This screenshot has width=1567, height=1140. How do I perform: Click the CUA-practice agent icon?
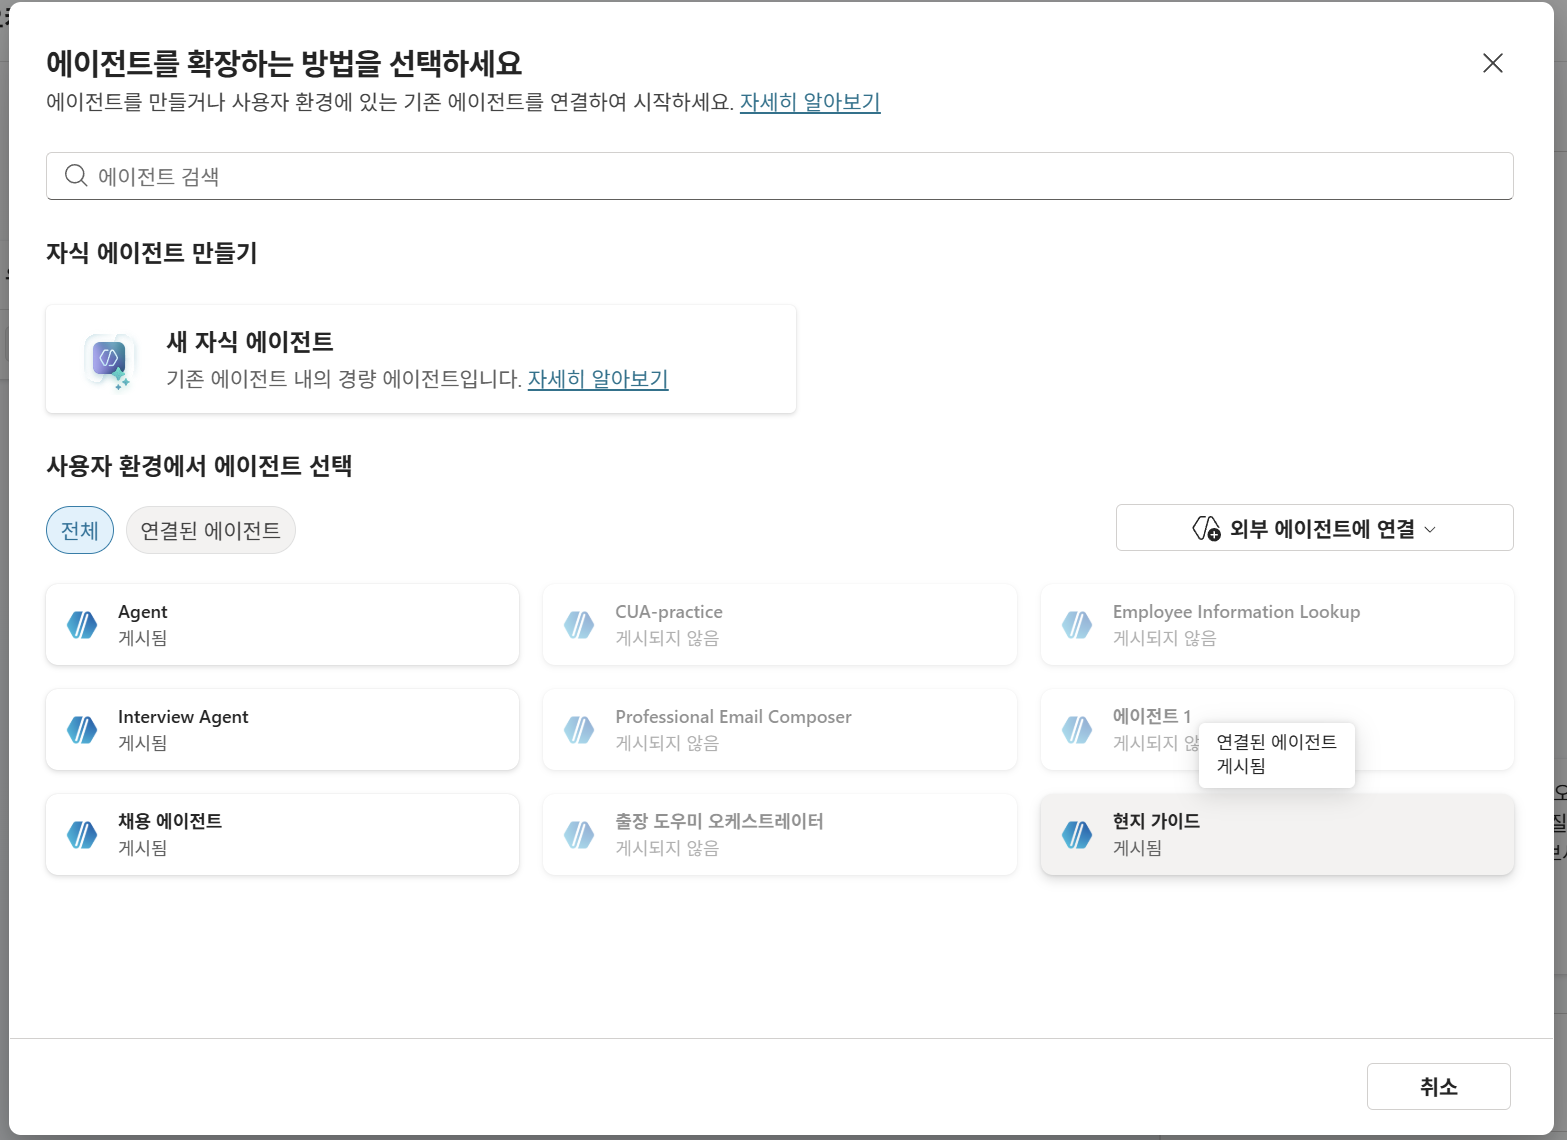(x=579, y=625)
